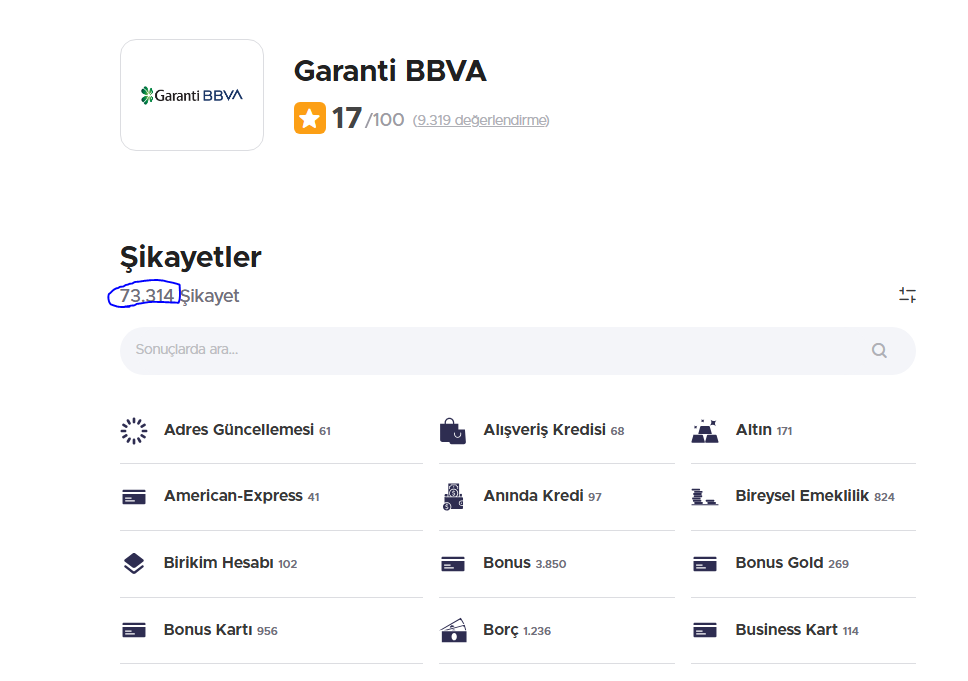Viewport: 968px width, 681px height.
Task: Click the Garanti BBVA heading
Action: [x=390, y=70]
